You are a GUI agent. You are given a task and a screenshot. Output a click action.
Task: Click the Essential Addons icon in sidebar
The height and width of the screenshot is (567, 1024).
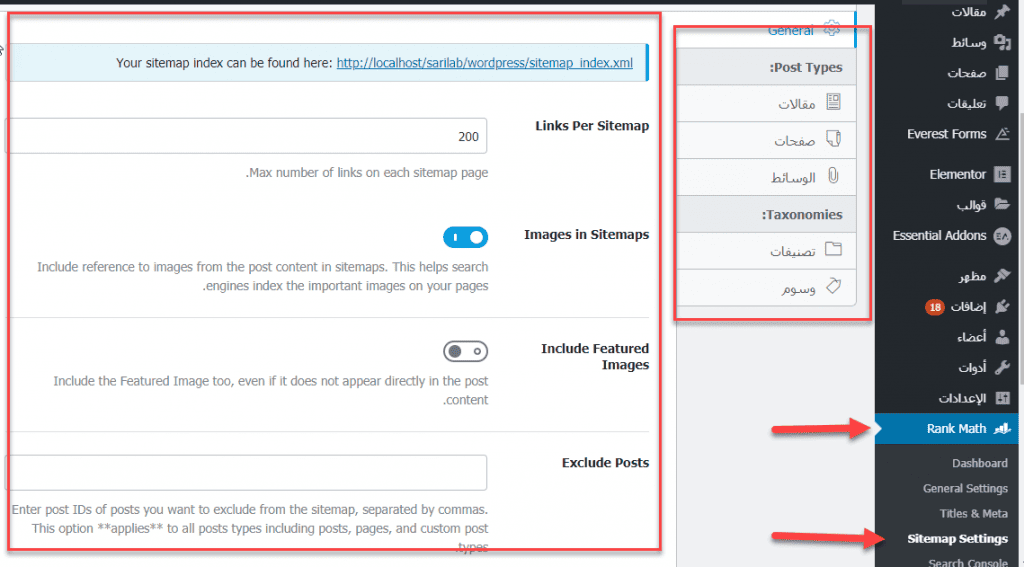click(x=1002, y=236)
